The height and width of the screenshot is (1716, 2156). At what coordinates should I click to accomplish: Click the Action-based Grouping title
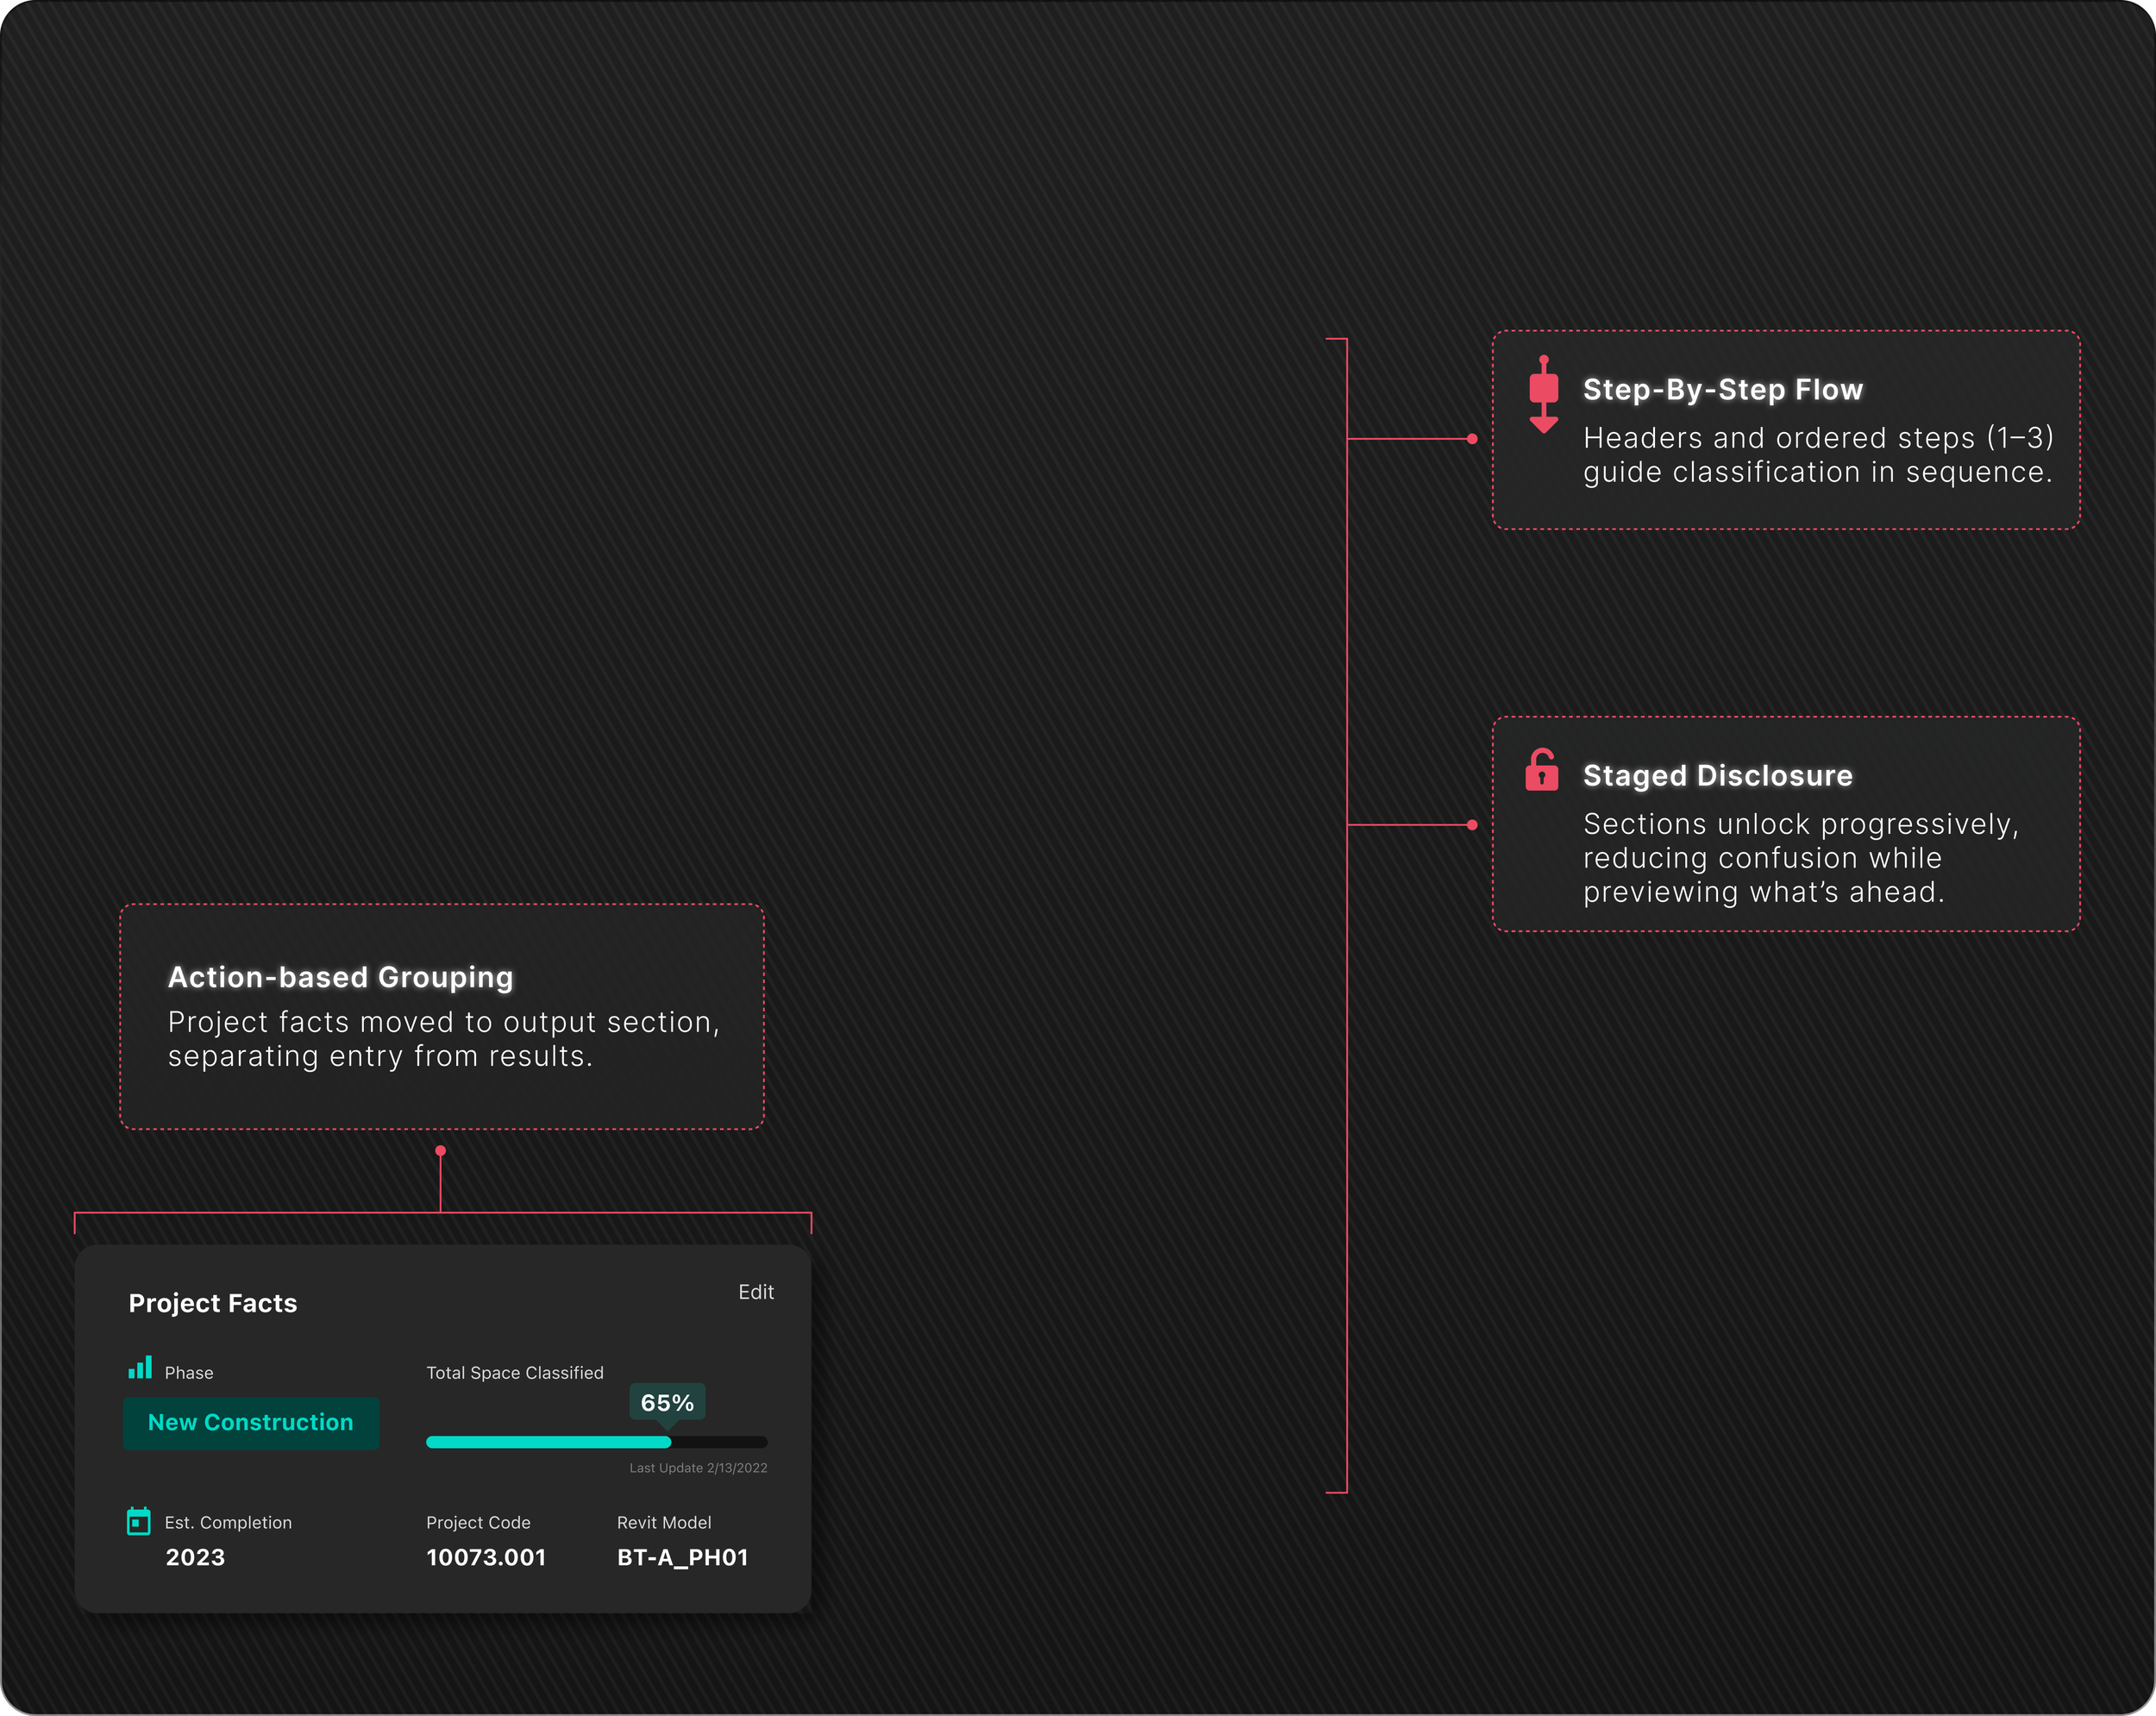point(340,977)
